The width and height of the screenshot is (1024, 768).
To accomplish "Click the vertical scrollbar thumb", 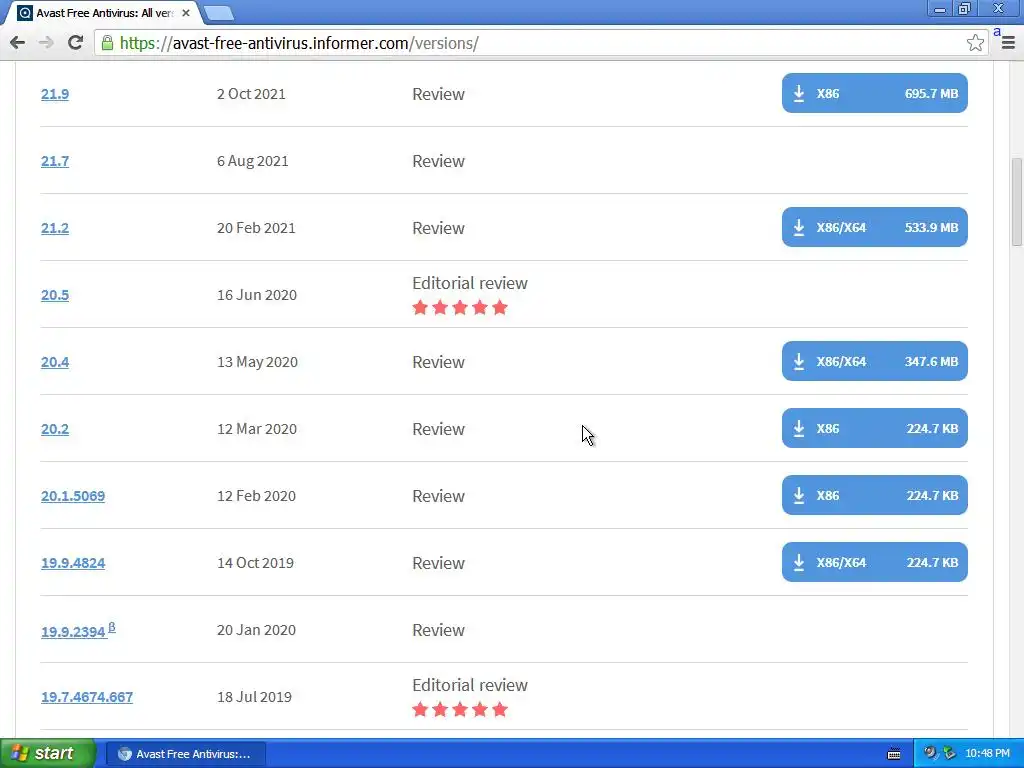I will point(1016,202).
